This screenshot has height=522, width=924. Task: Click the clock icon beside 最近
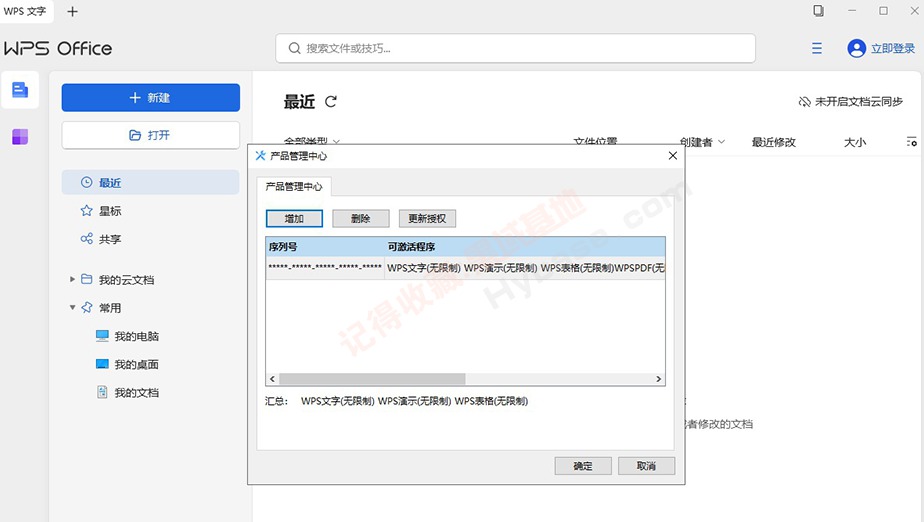pos(87,182)
